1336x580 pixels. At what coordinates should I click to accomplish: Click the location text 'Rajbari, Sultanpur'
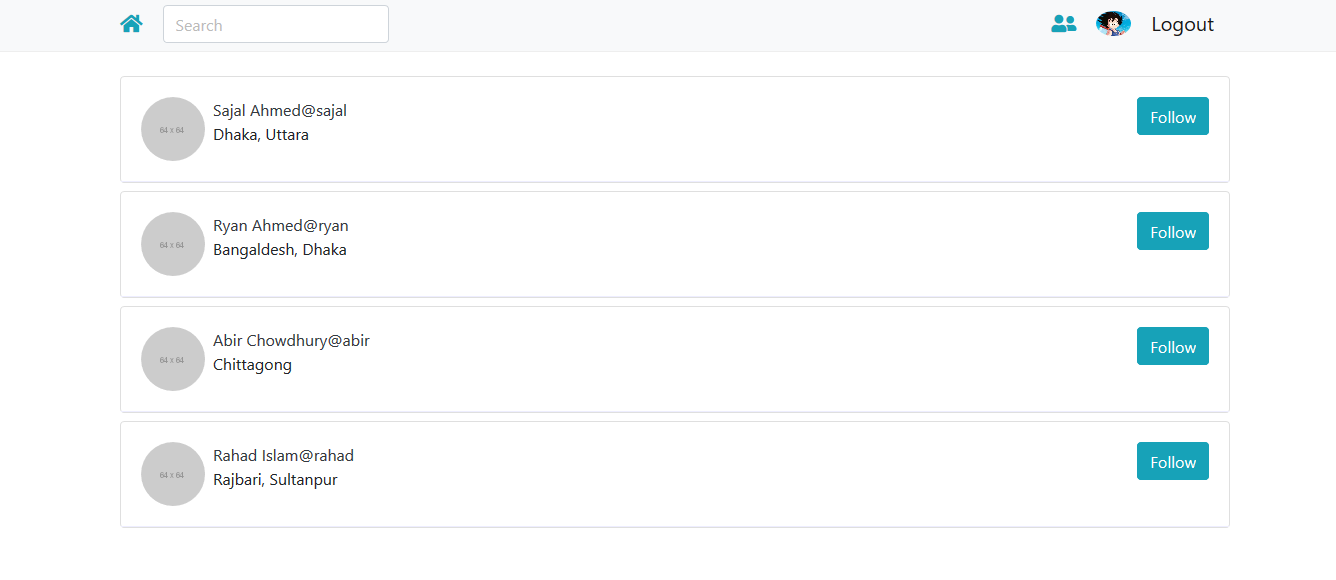pyautogui.click(x=274, y=479)
